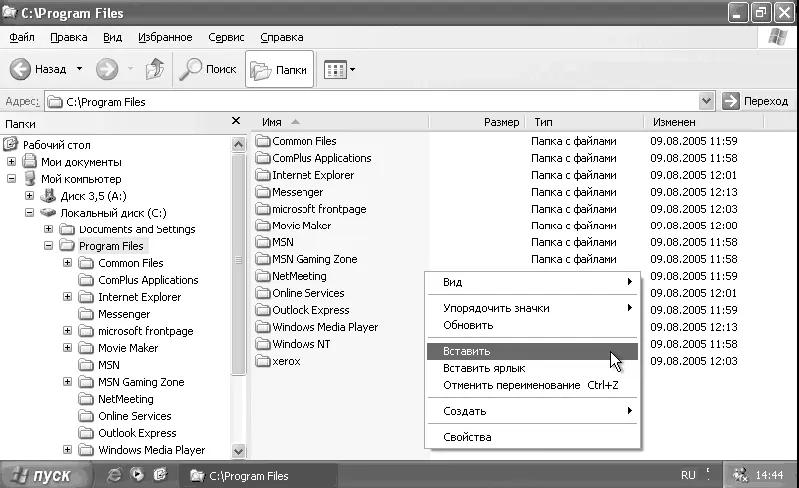Open the Правка menu
The height and width of the screenshot is (488, 799).
point(69,37)
